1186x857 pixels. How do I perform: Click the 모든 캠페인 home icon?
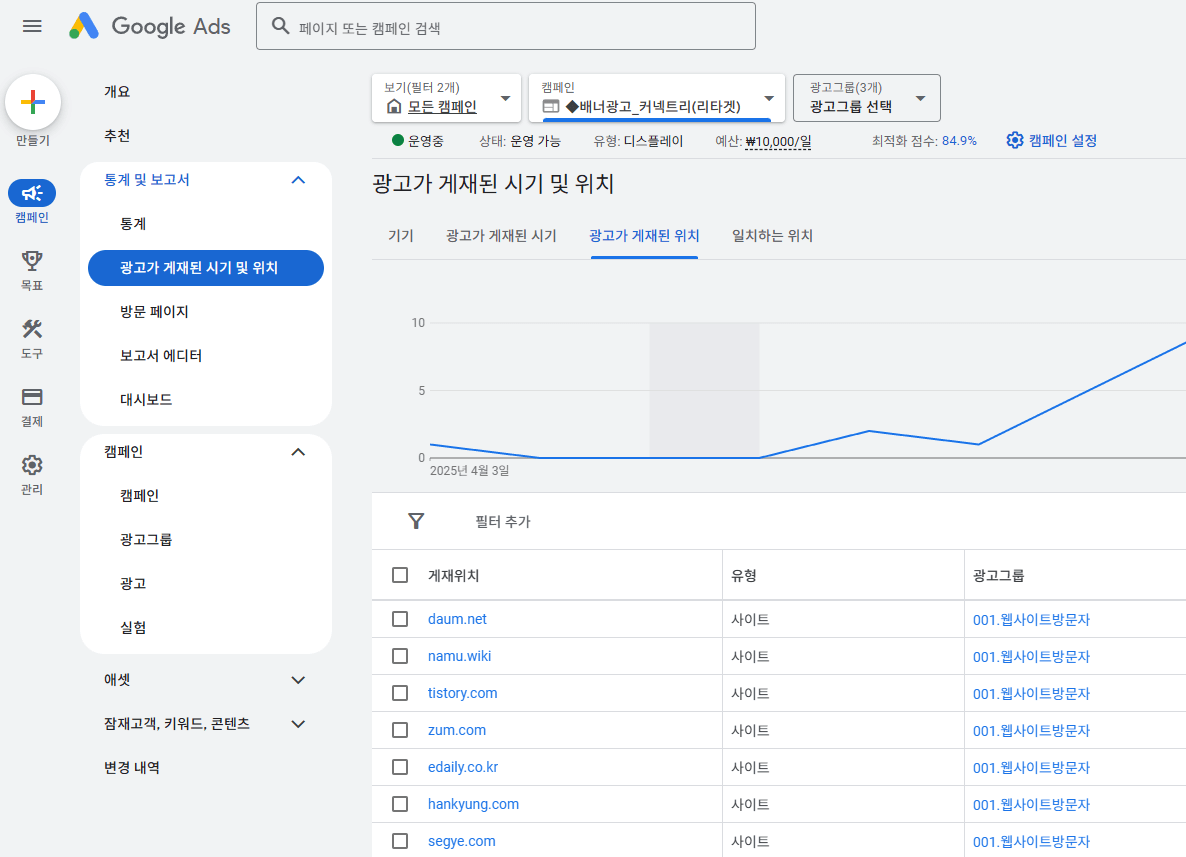[x=393, y=107]
